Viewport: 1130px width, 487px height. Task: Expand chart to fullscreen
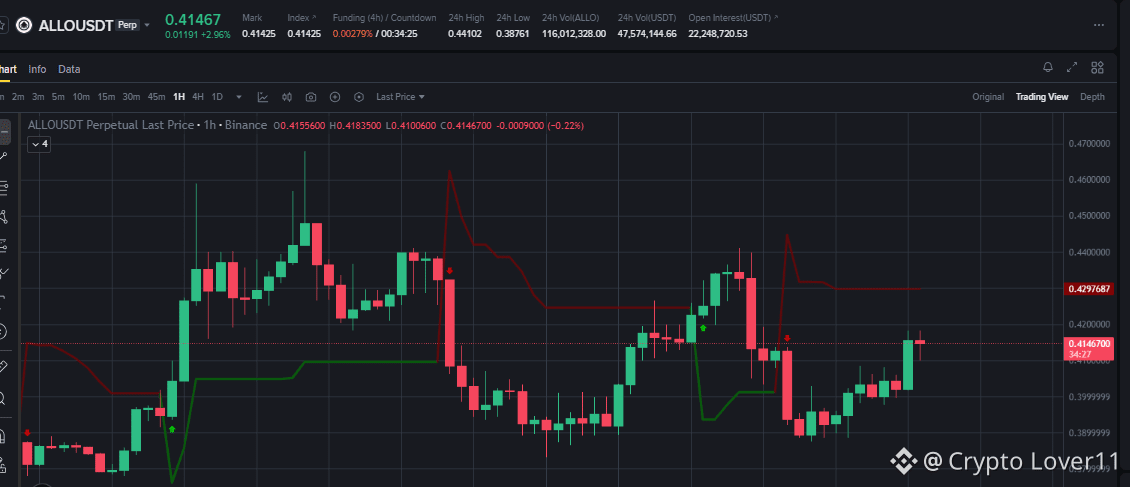coord(1072,68)
